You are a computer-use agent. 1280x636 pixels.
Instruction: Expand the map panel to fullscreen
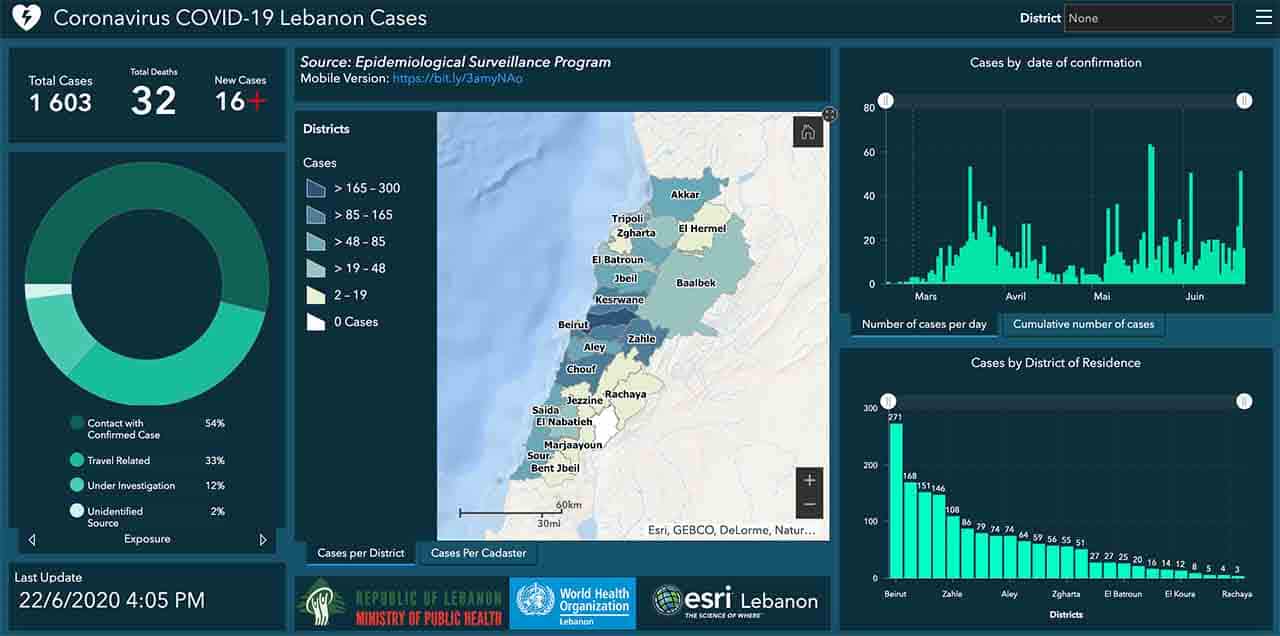tap(829, 114)
